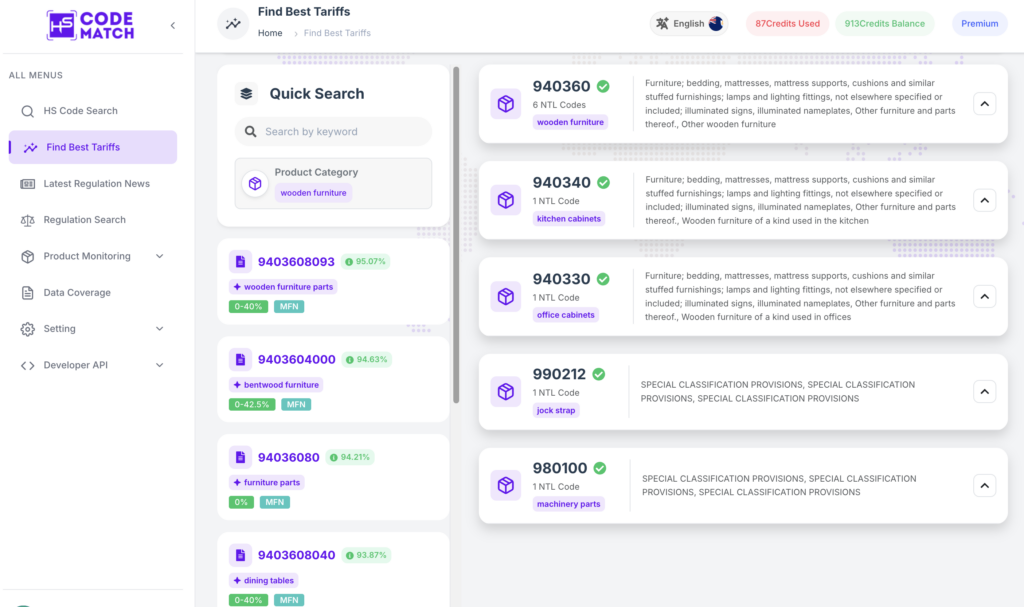
Task: Click the bentwood furniture tag
Action: (276, 385)
